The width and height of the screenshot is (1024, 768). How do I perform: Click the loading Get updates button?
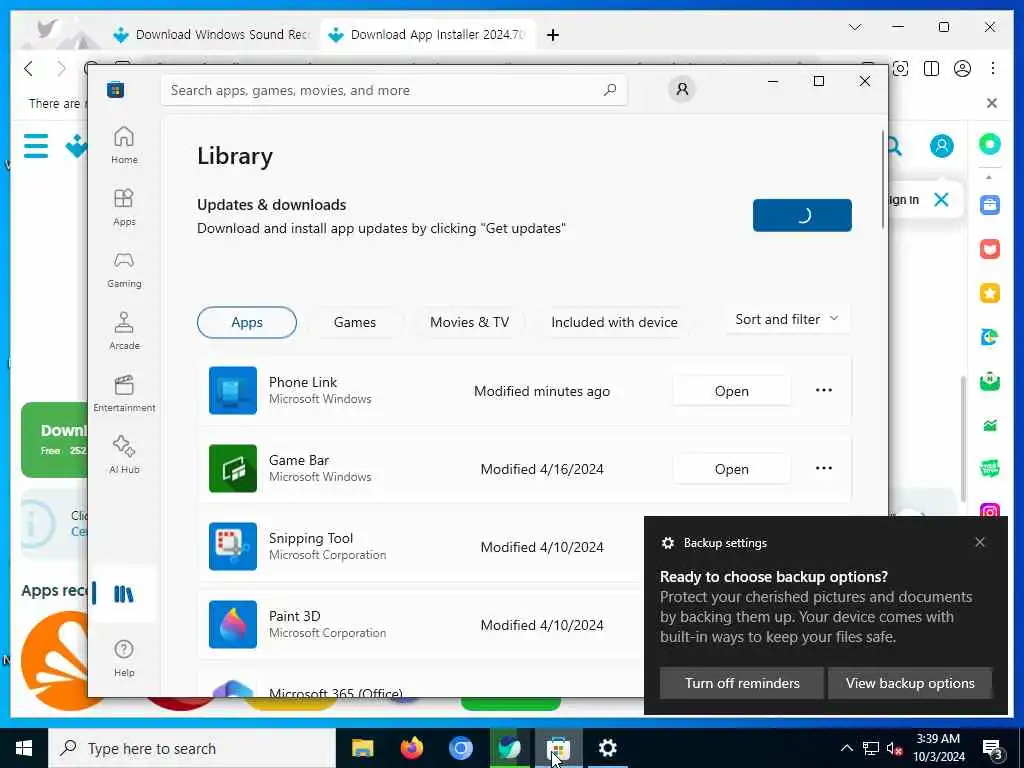tap(802, 215)
